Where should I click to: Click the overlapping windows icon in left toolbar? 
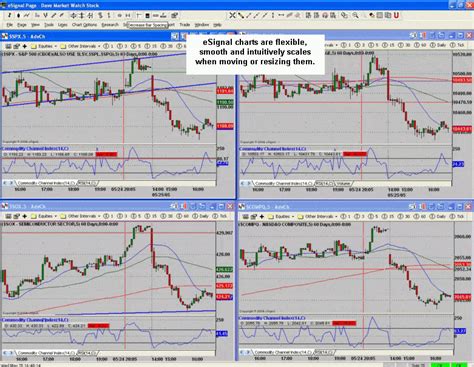[x=174, y=15]
